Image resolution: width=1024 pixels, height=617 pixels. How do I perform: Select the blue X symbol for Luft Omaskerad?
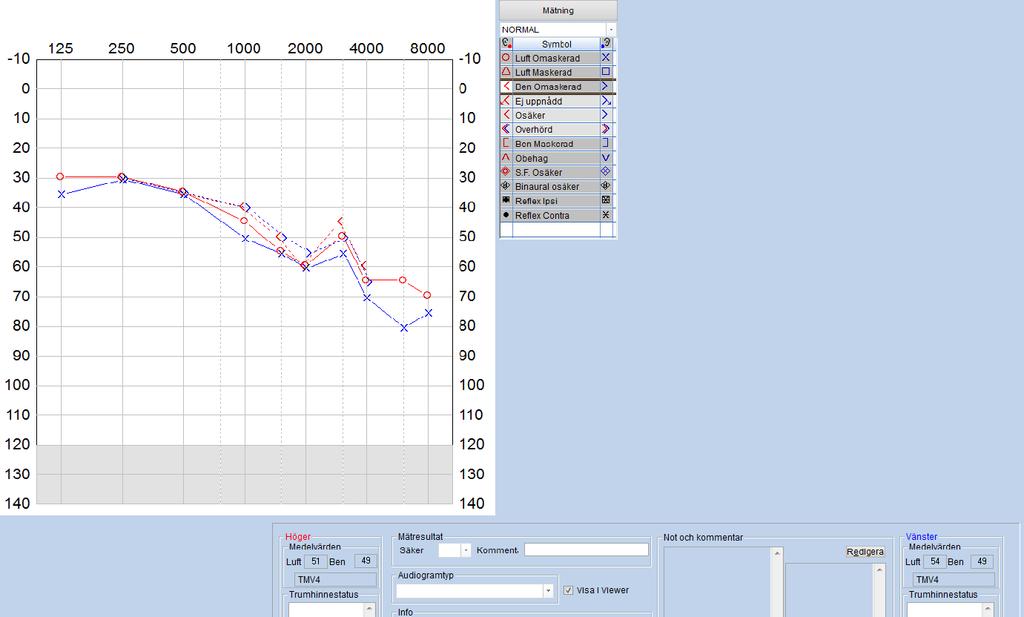pyautogui.click(x=606, y=57)
